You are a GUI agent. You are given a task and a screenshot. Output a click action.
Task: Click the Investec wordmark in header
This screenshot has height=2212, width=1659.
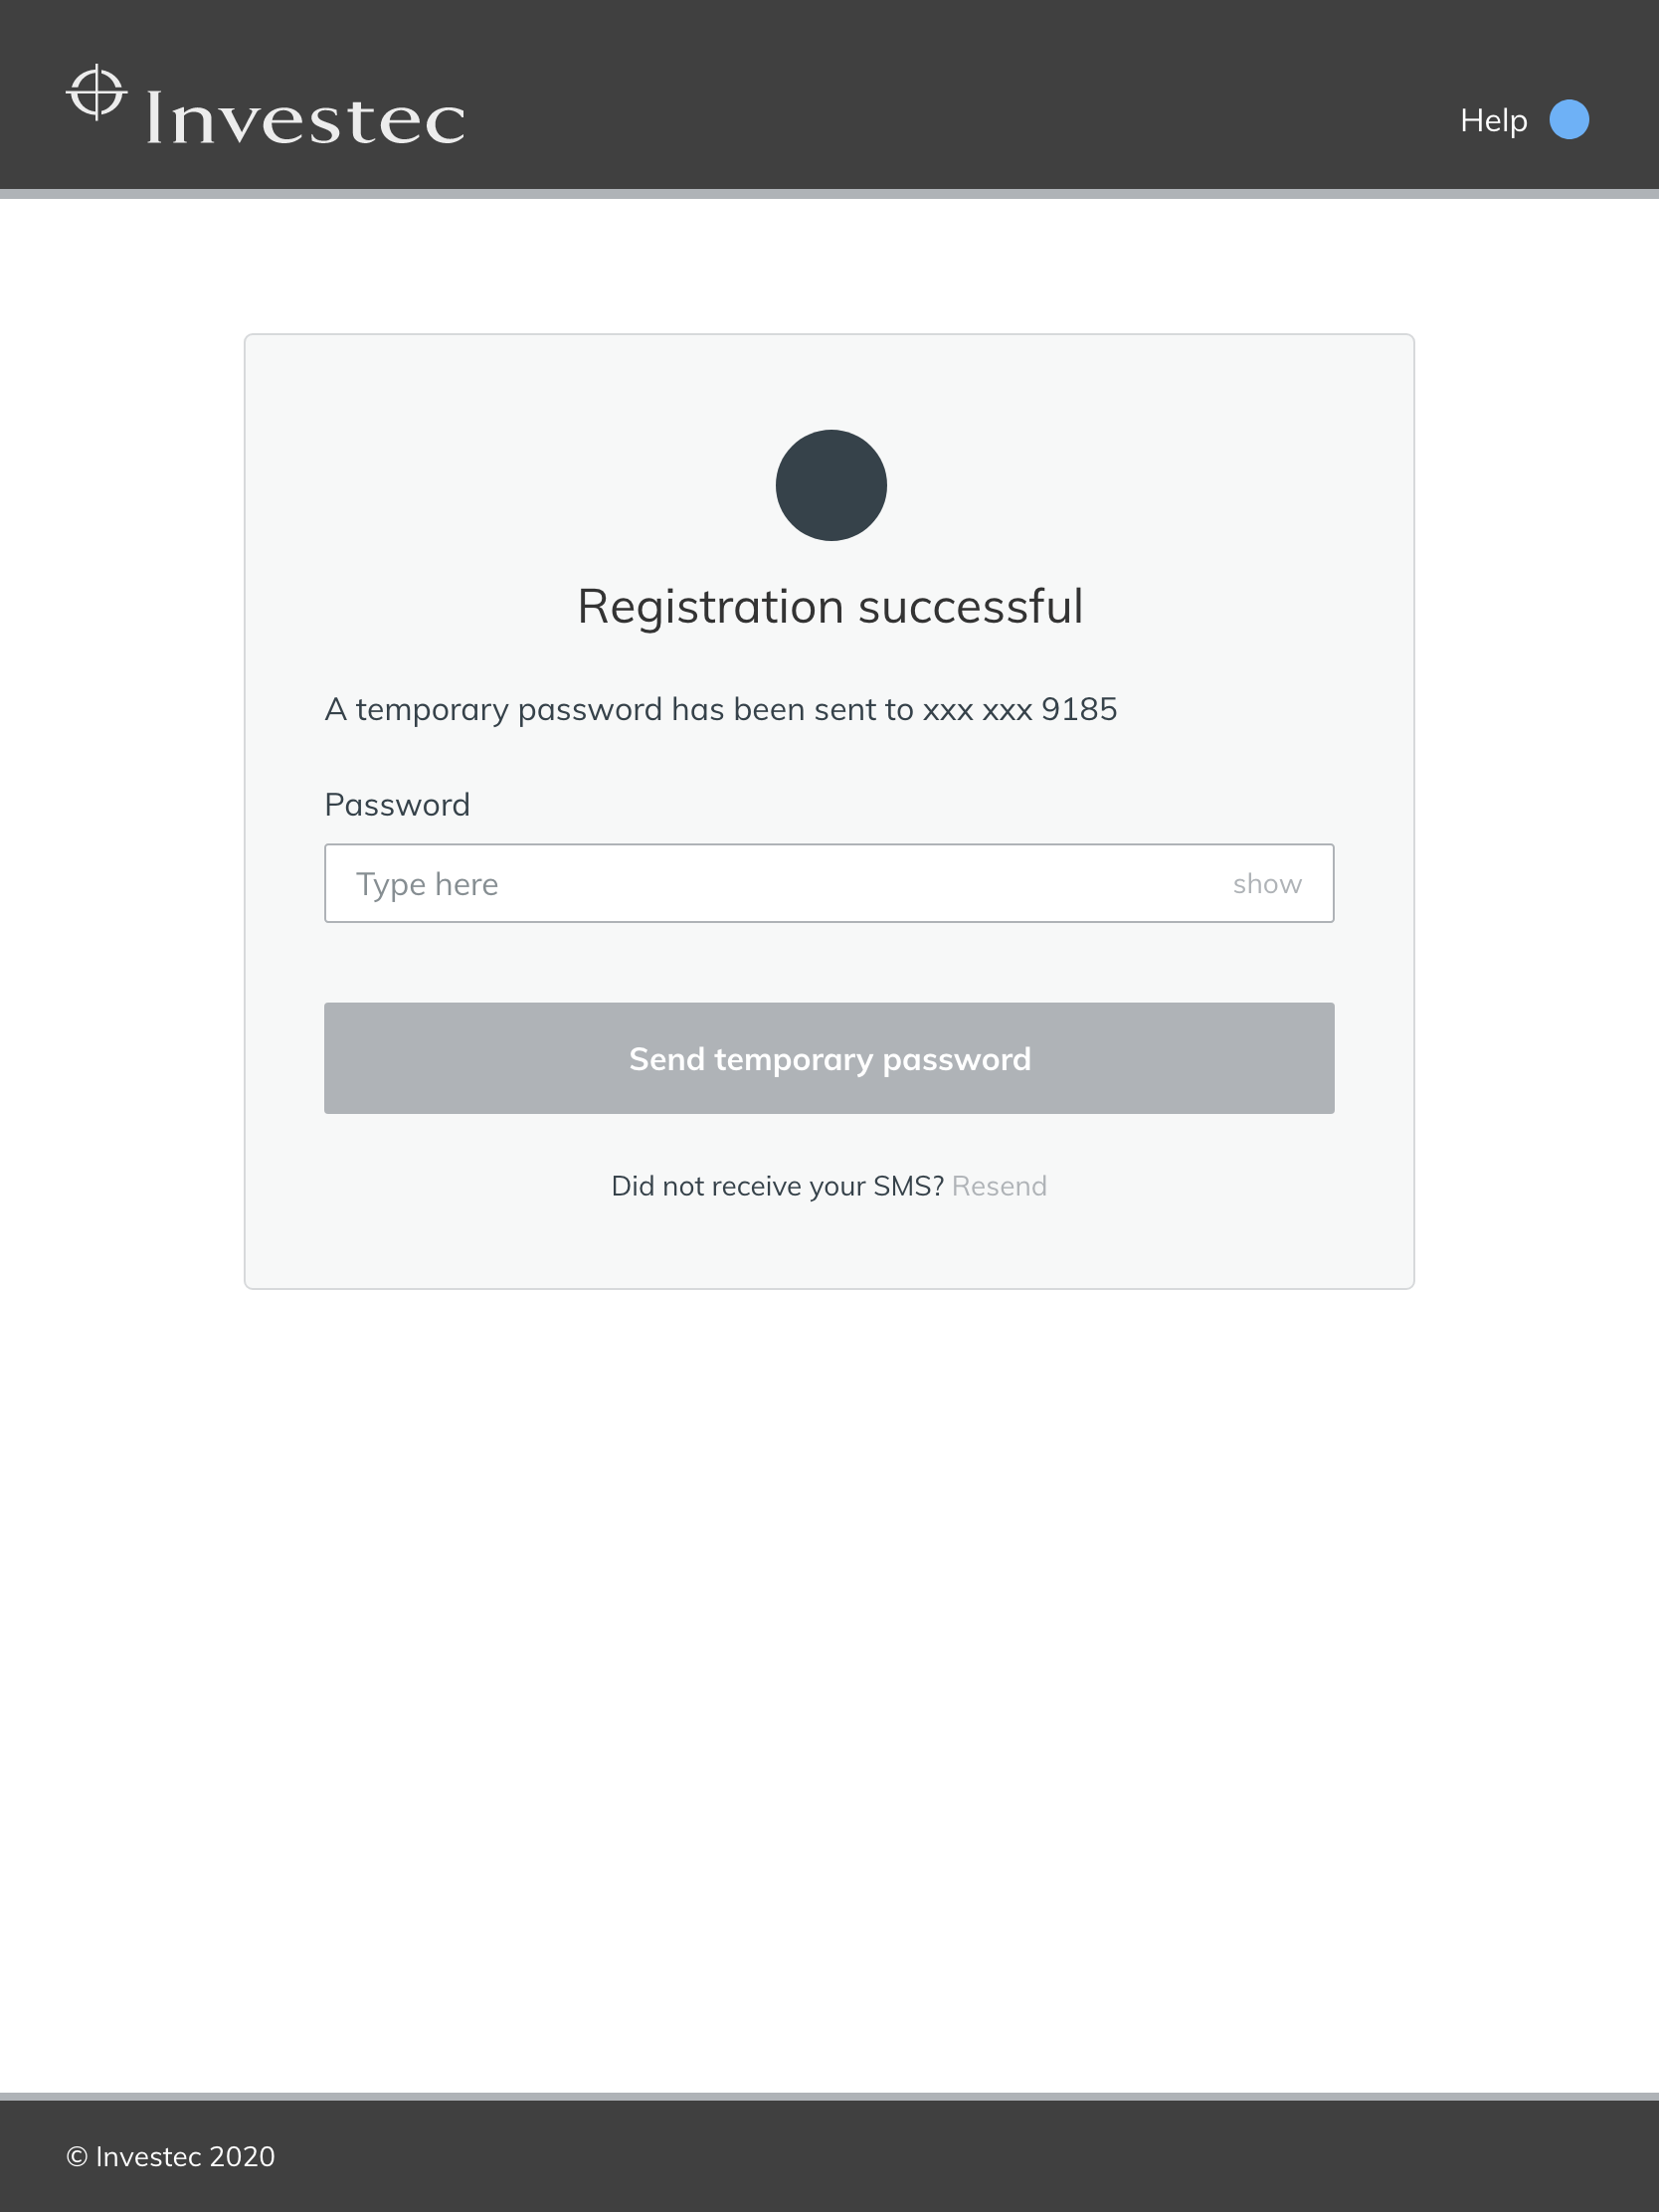coord(305,119)
